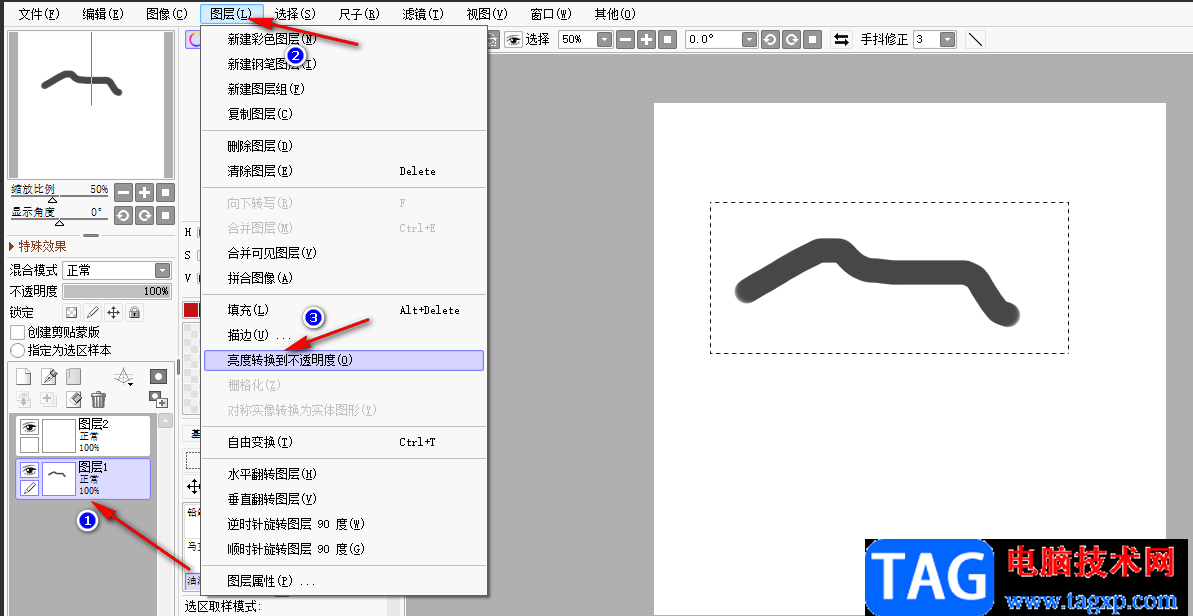
Task: Select the straight line drawing mode icon
Action: click(x=975, y=40)
